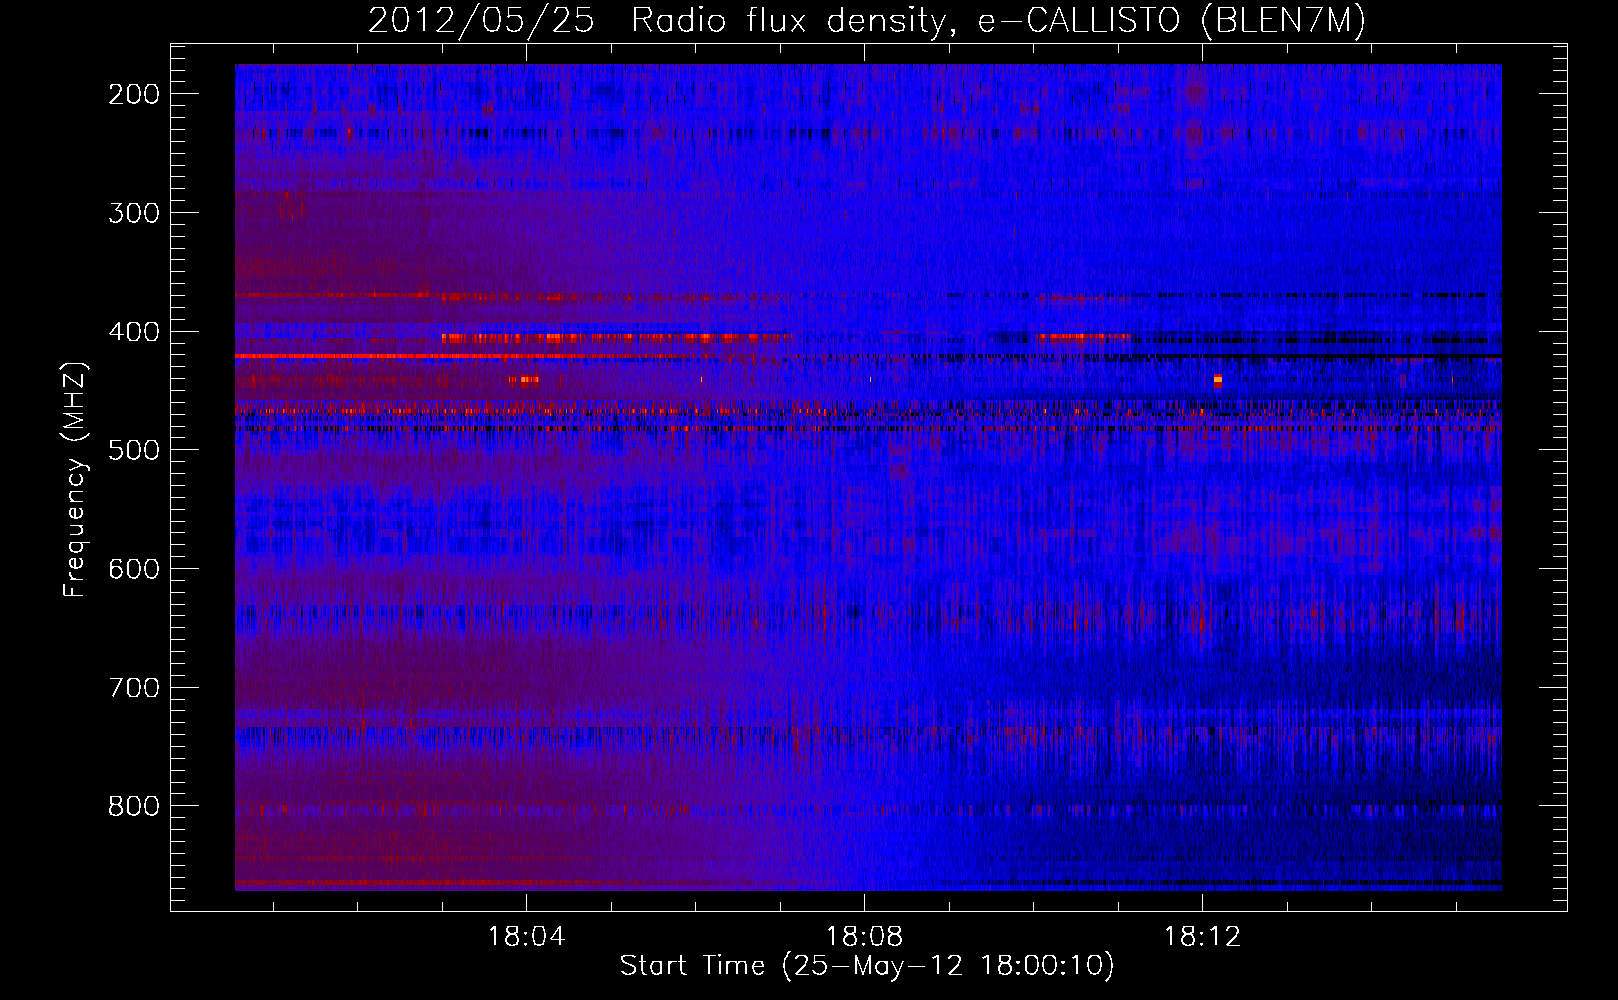Click the 300 frequency tick label
The width and height of the screenshot is (1618, 1000).
pyautogui.click(x=134, y=212)
